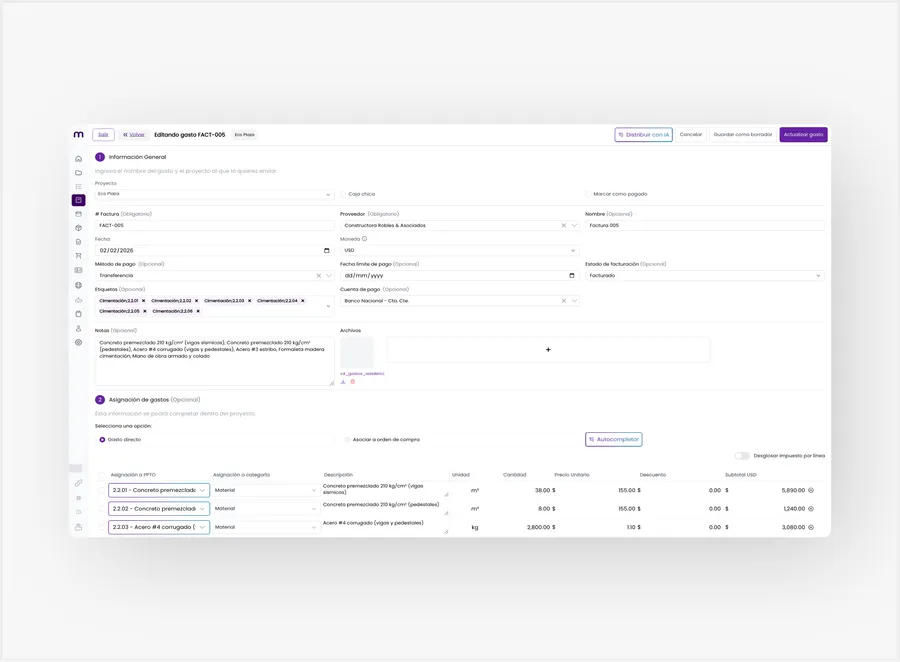
Task: Click the Autocompletar button
Action: [614, 440]
